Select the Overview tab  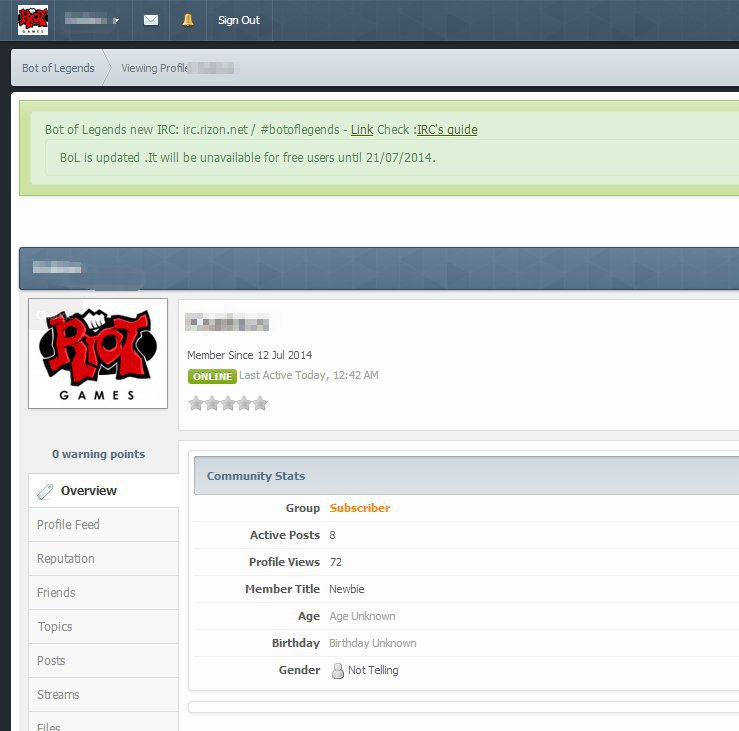pyautogui.click(x=104, y=491)
